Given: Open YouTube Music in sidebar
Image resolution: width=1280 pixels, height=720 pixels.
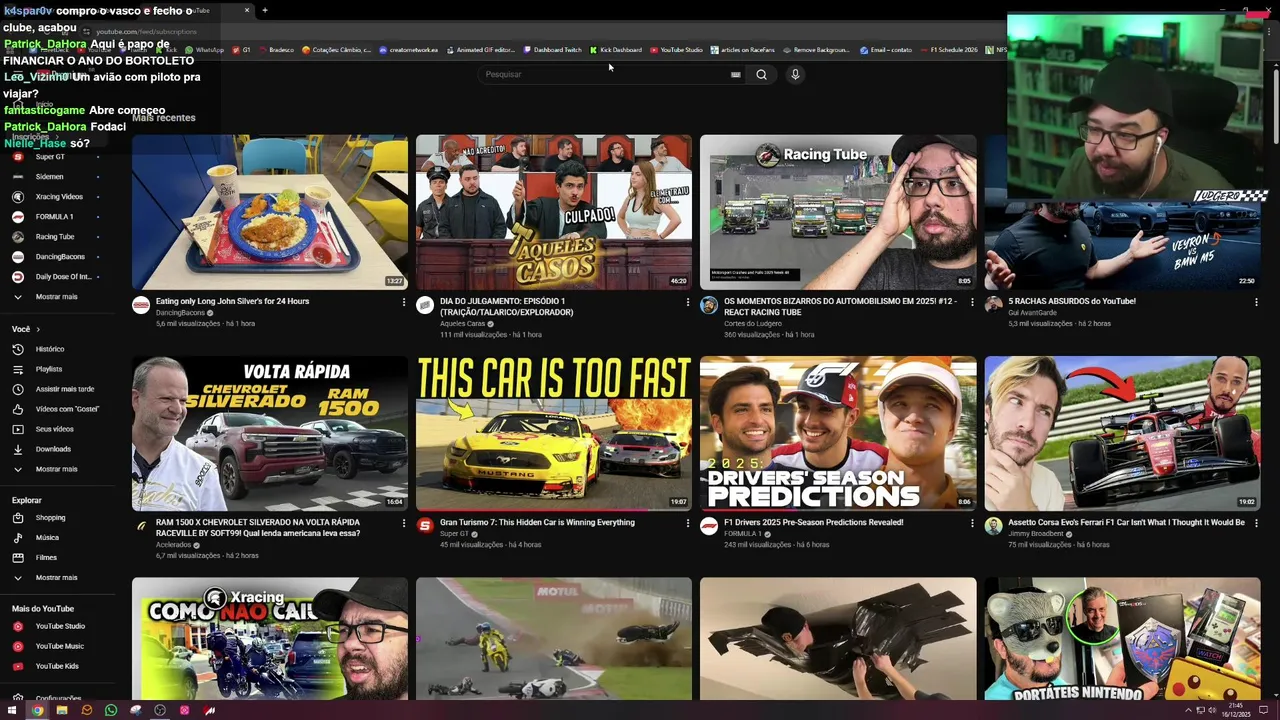Looking at the screenshot, I should pyautogui.click(x=59, y=646).
